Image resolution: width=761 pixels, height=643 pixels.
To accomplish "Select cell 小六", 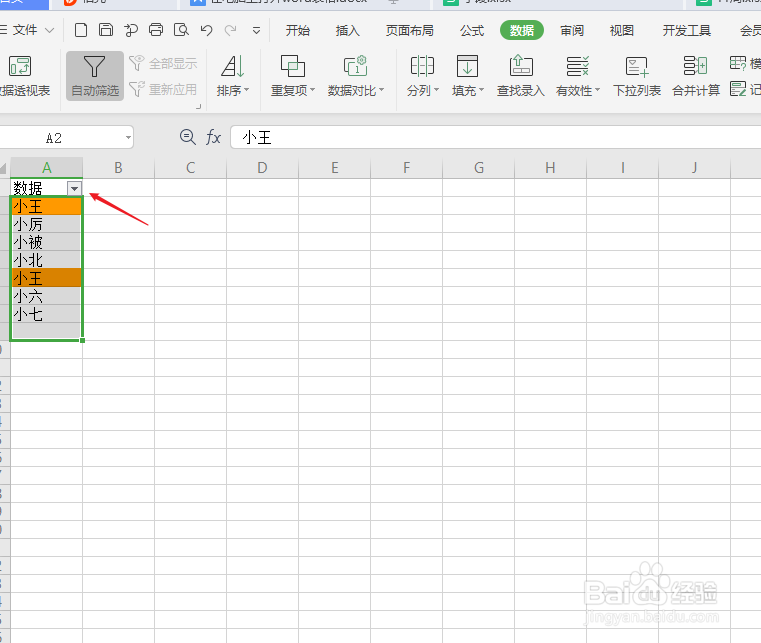I will pos(47,296).
